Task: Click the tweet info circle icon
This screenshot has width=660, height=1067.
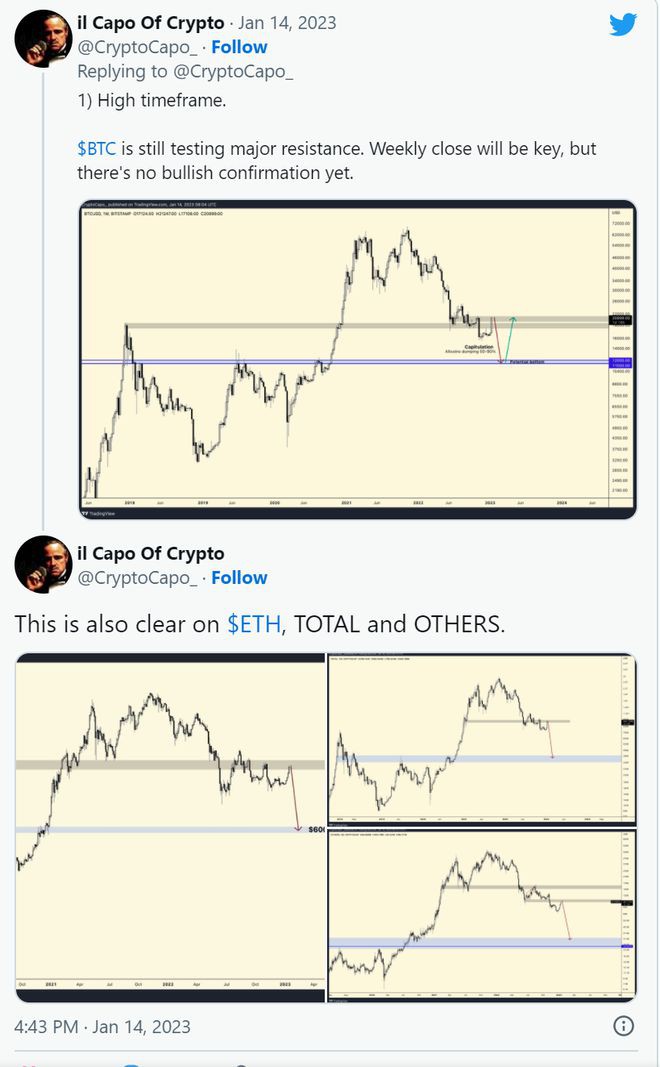Action: pyautogui.click(x=622, y=1026)
